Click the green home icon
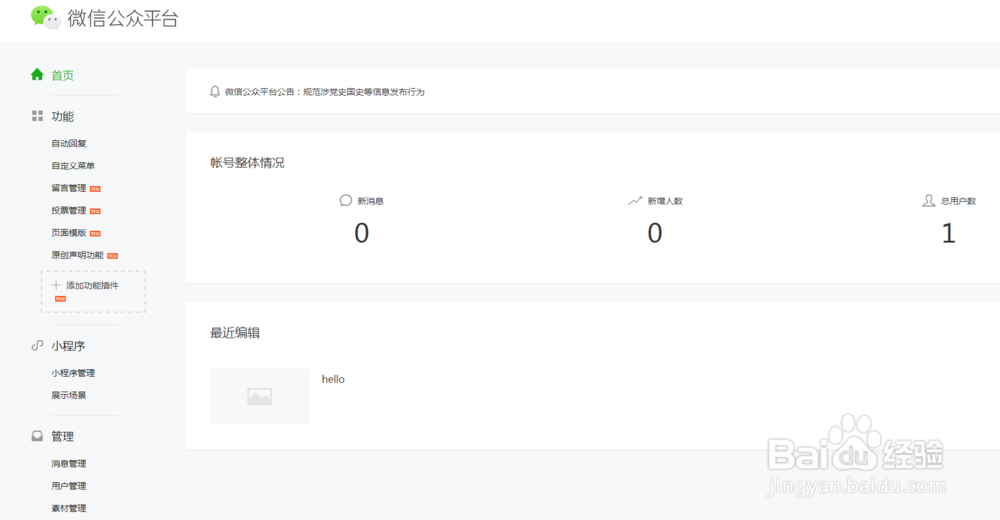 (37, 75)
